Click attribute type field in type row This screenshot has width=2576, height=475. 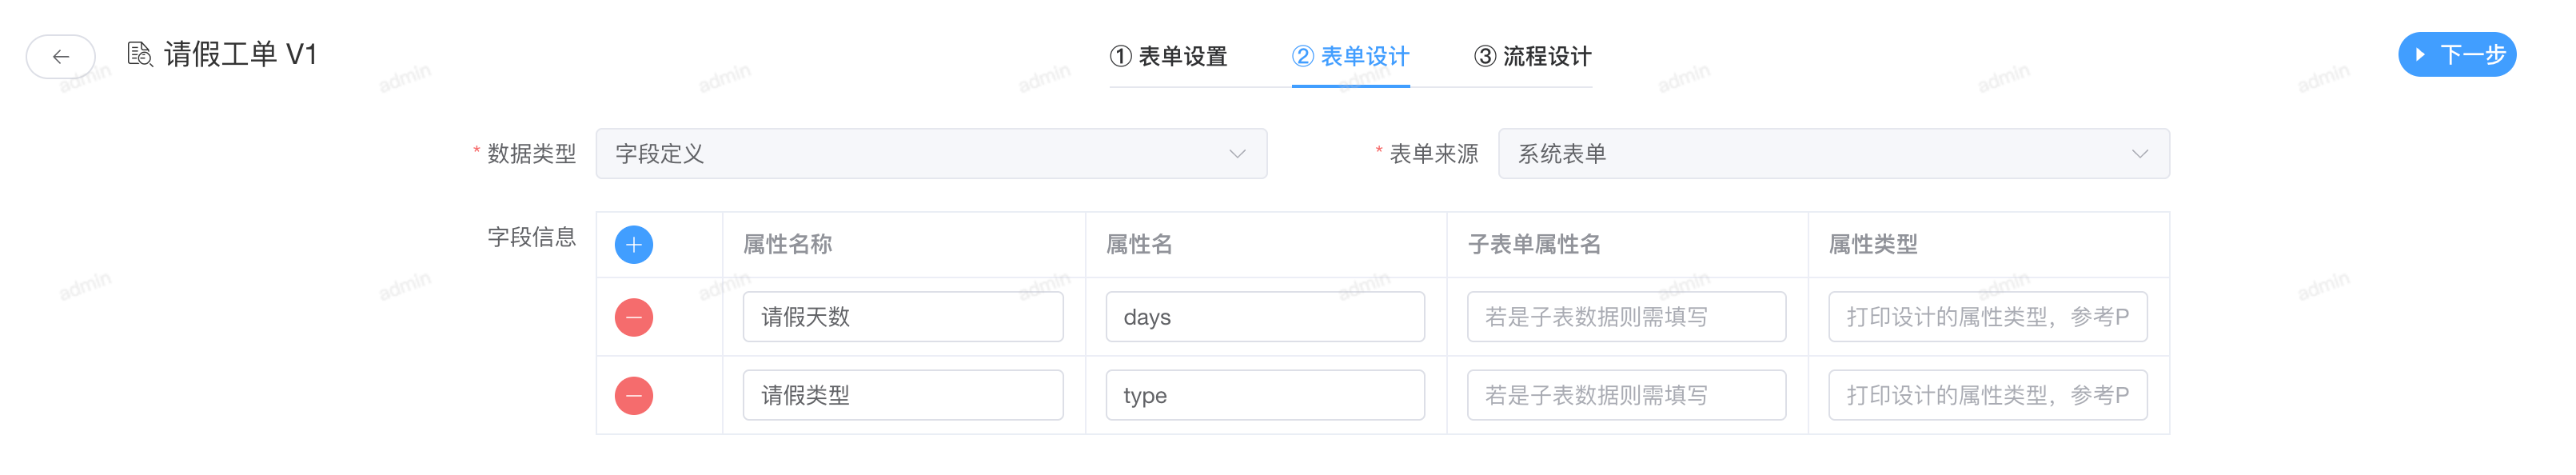click(1987, 396)
